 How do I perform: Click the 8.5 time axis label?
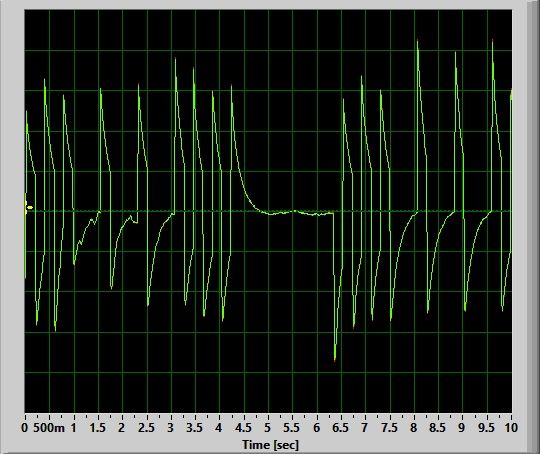click(437, 428)
